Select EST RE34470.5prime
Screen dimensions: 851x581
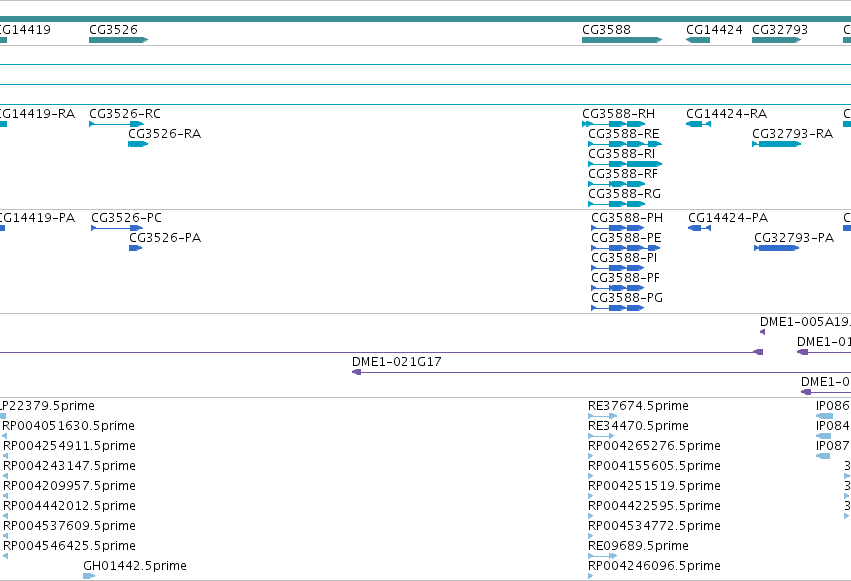tap(601, 436)
